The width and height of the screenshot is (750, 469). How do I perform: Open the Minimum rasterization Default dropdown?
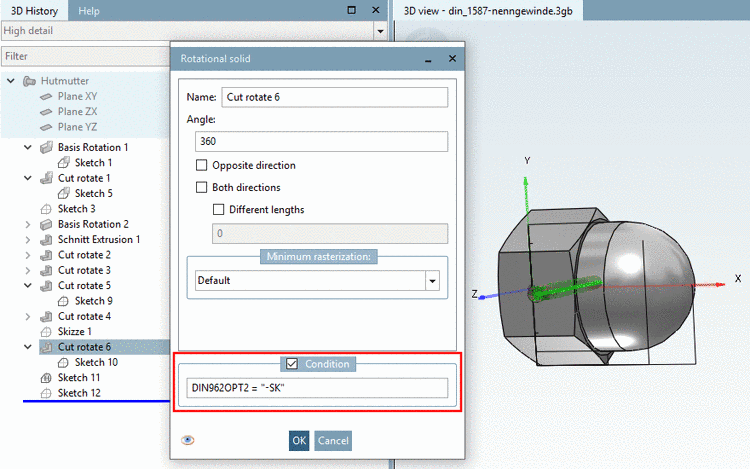click(x=432, y=281)
